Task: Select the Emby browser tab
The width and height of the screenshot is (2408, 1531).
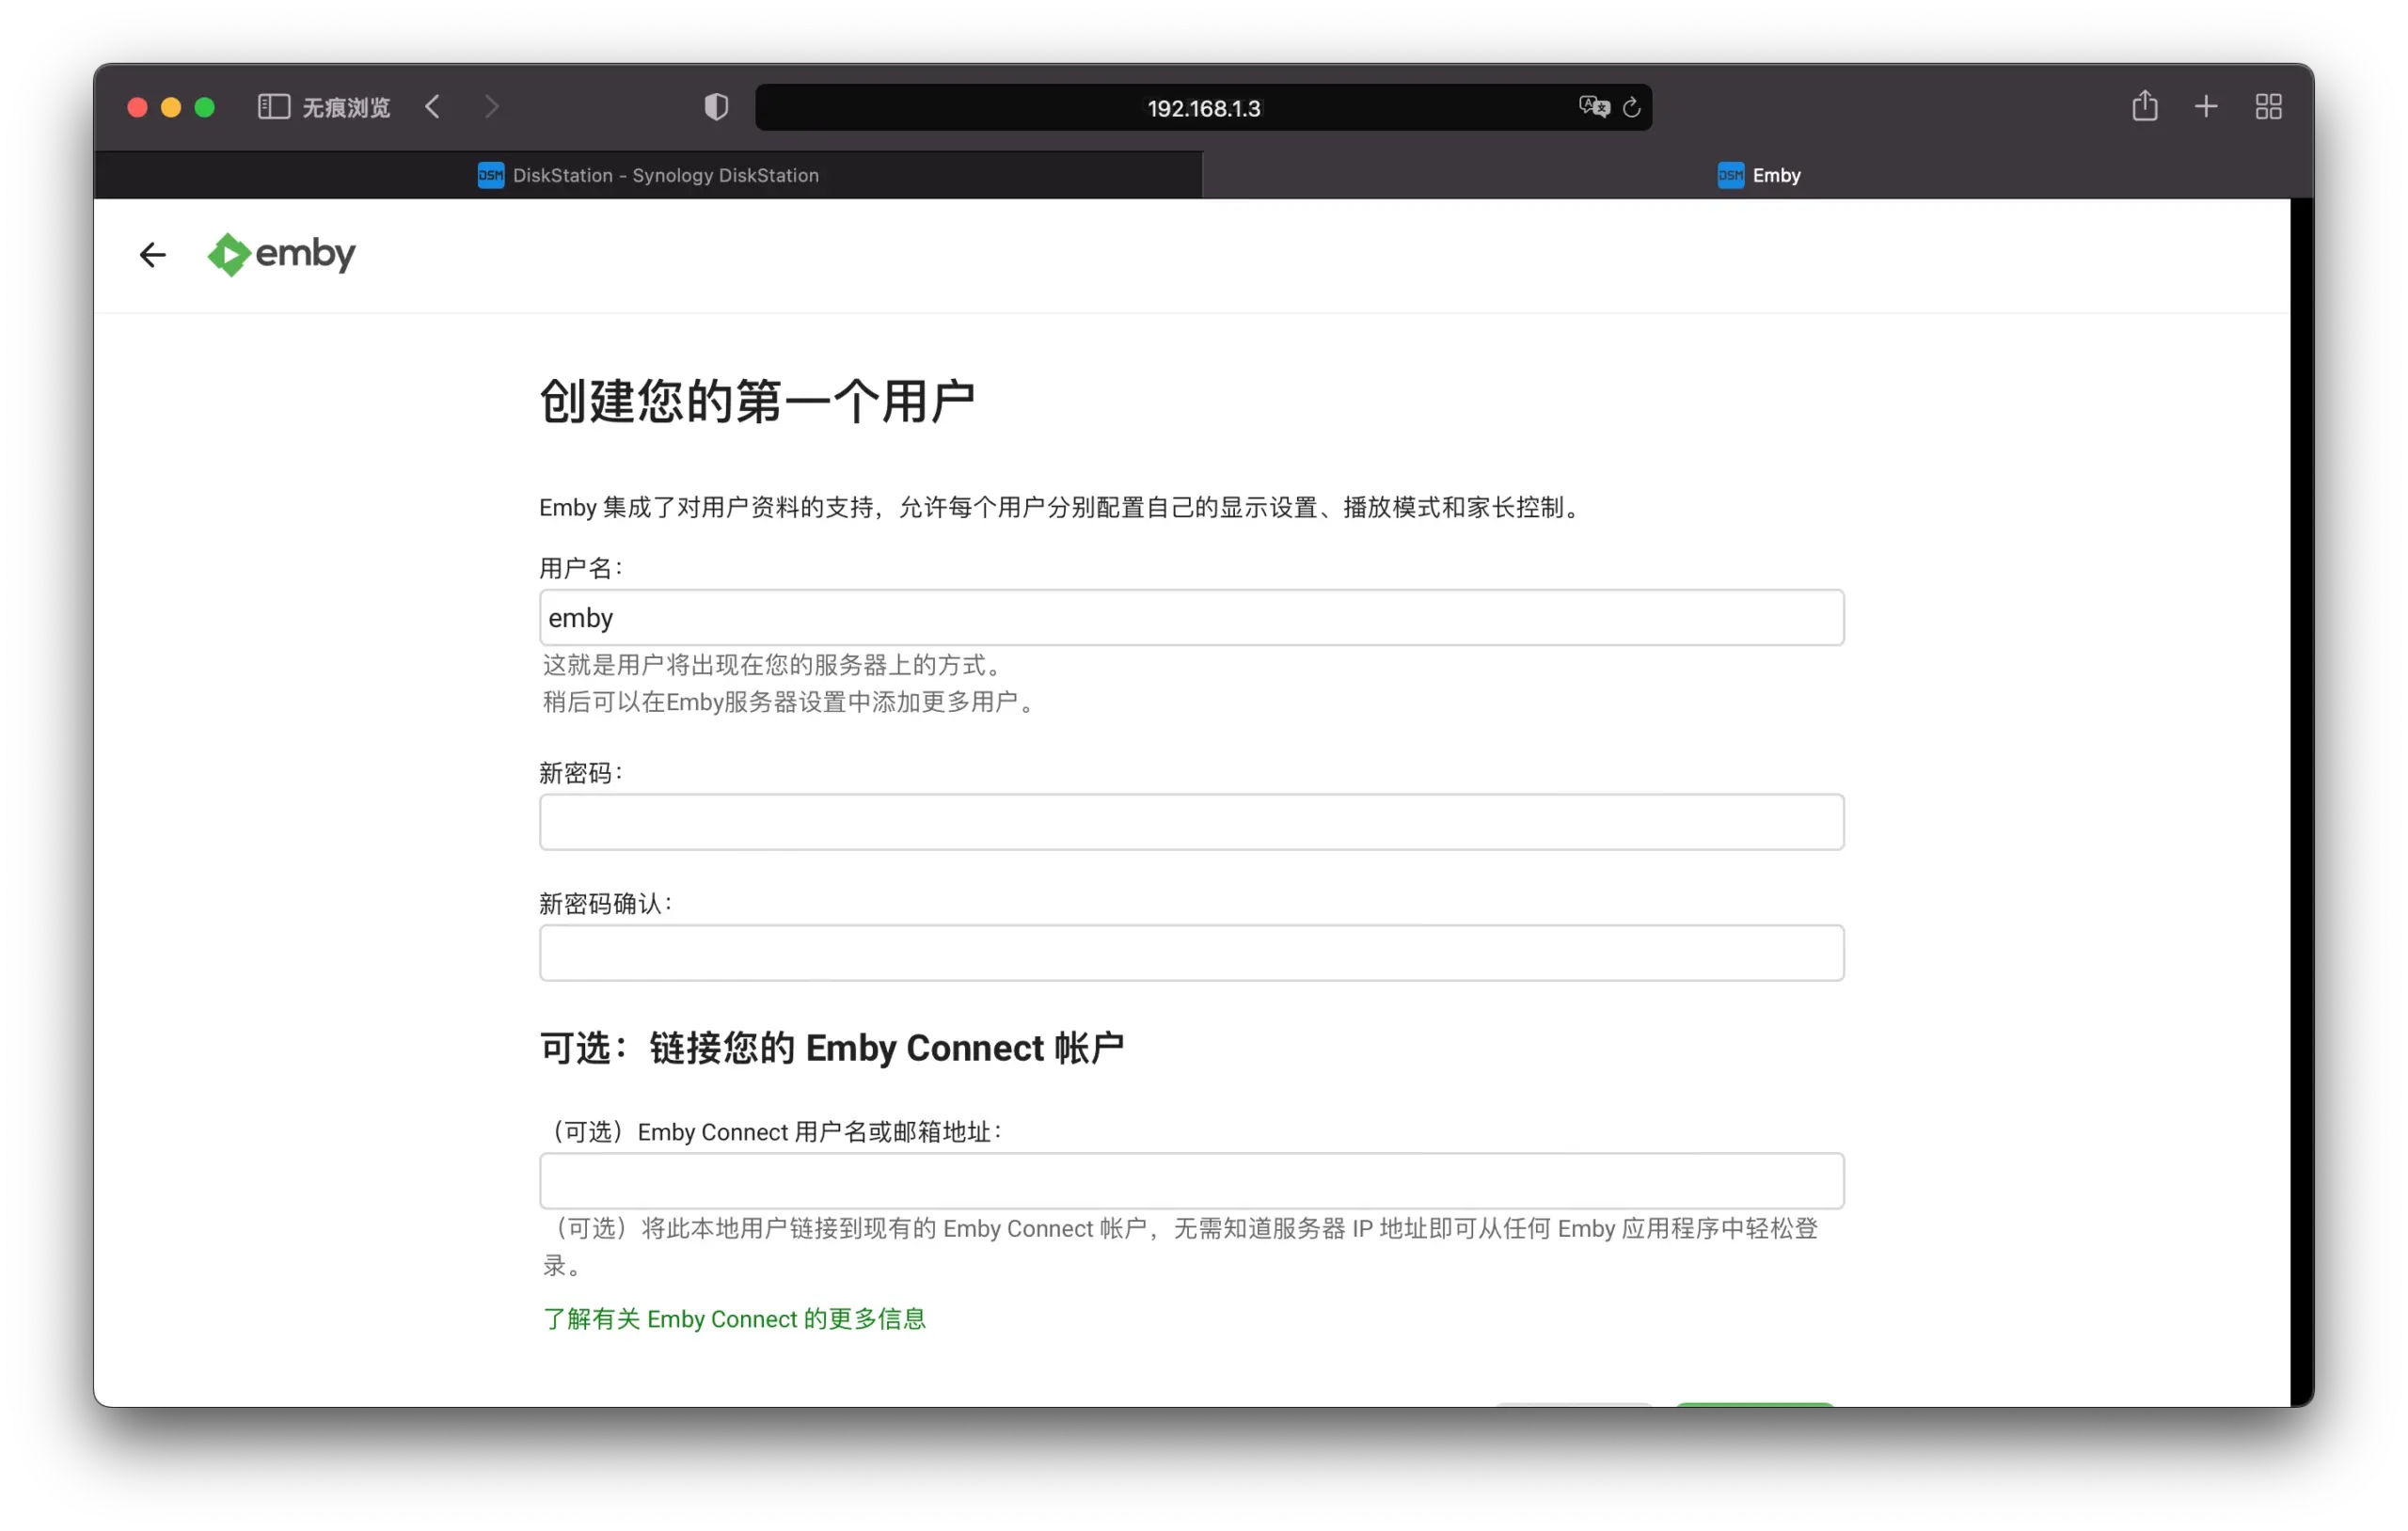Action: 1757,175
